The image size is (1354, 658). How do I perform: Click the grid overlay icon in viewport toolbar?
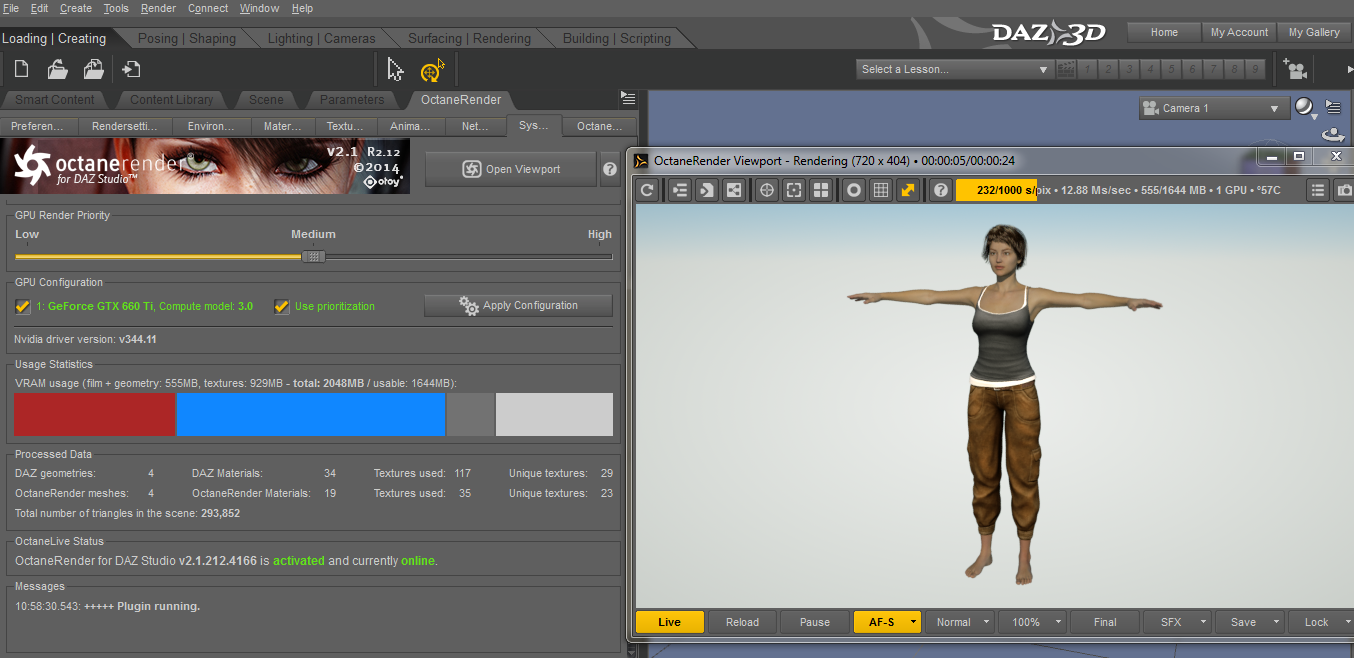881,190
